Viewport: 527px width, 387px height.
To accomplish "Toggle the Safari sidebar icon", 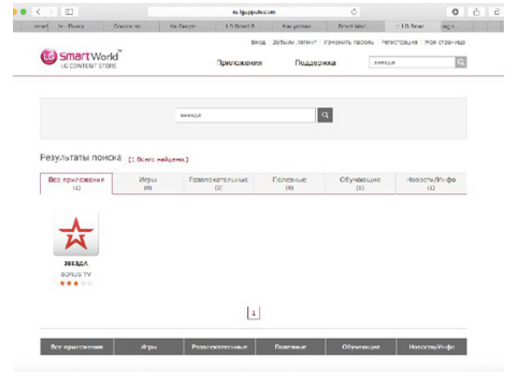I will [69, 12].
